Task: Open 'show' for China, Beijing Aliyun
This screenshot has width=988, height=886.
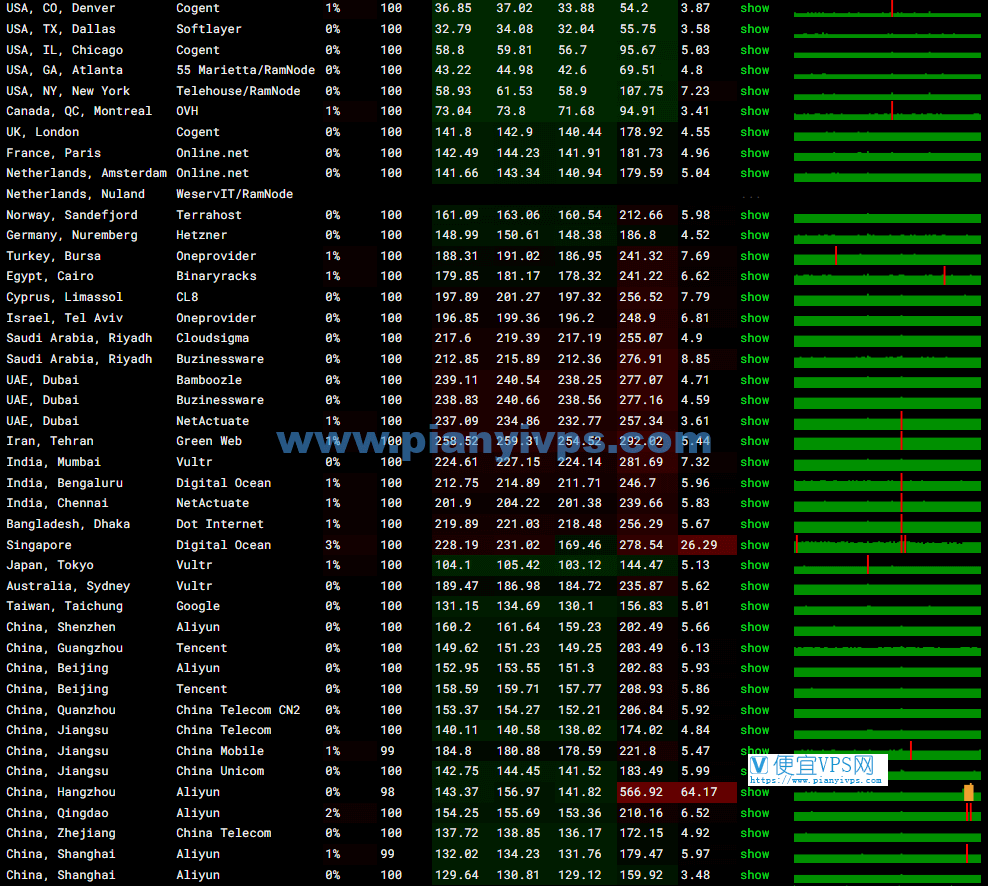Action: pyautogui.click(x=754, y=668)
